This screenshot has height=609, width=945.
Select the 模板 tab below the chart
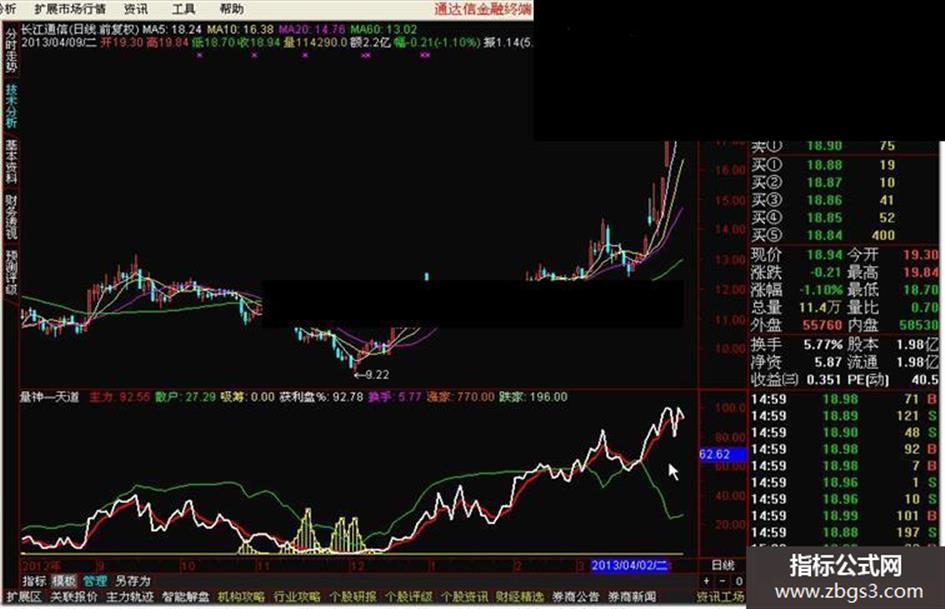pos(63,581)
